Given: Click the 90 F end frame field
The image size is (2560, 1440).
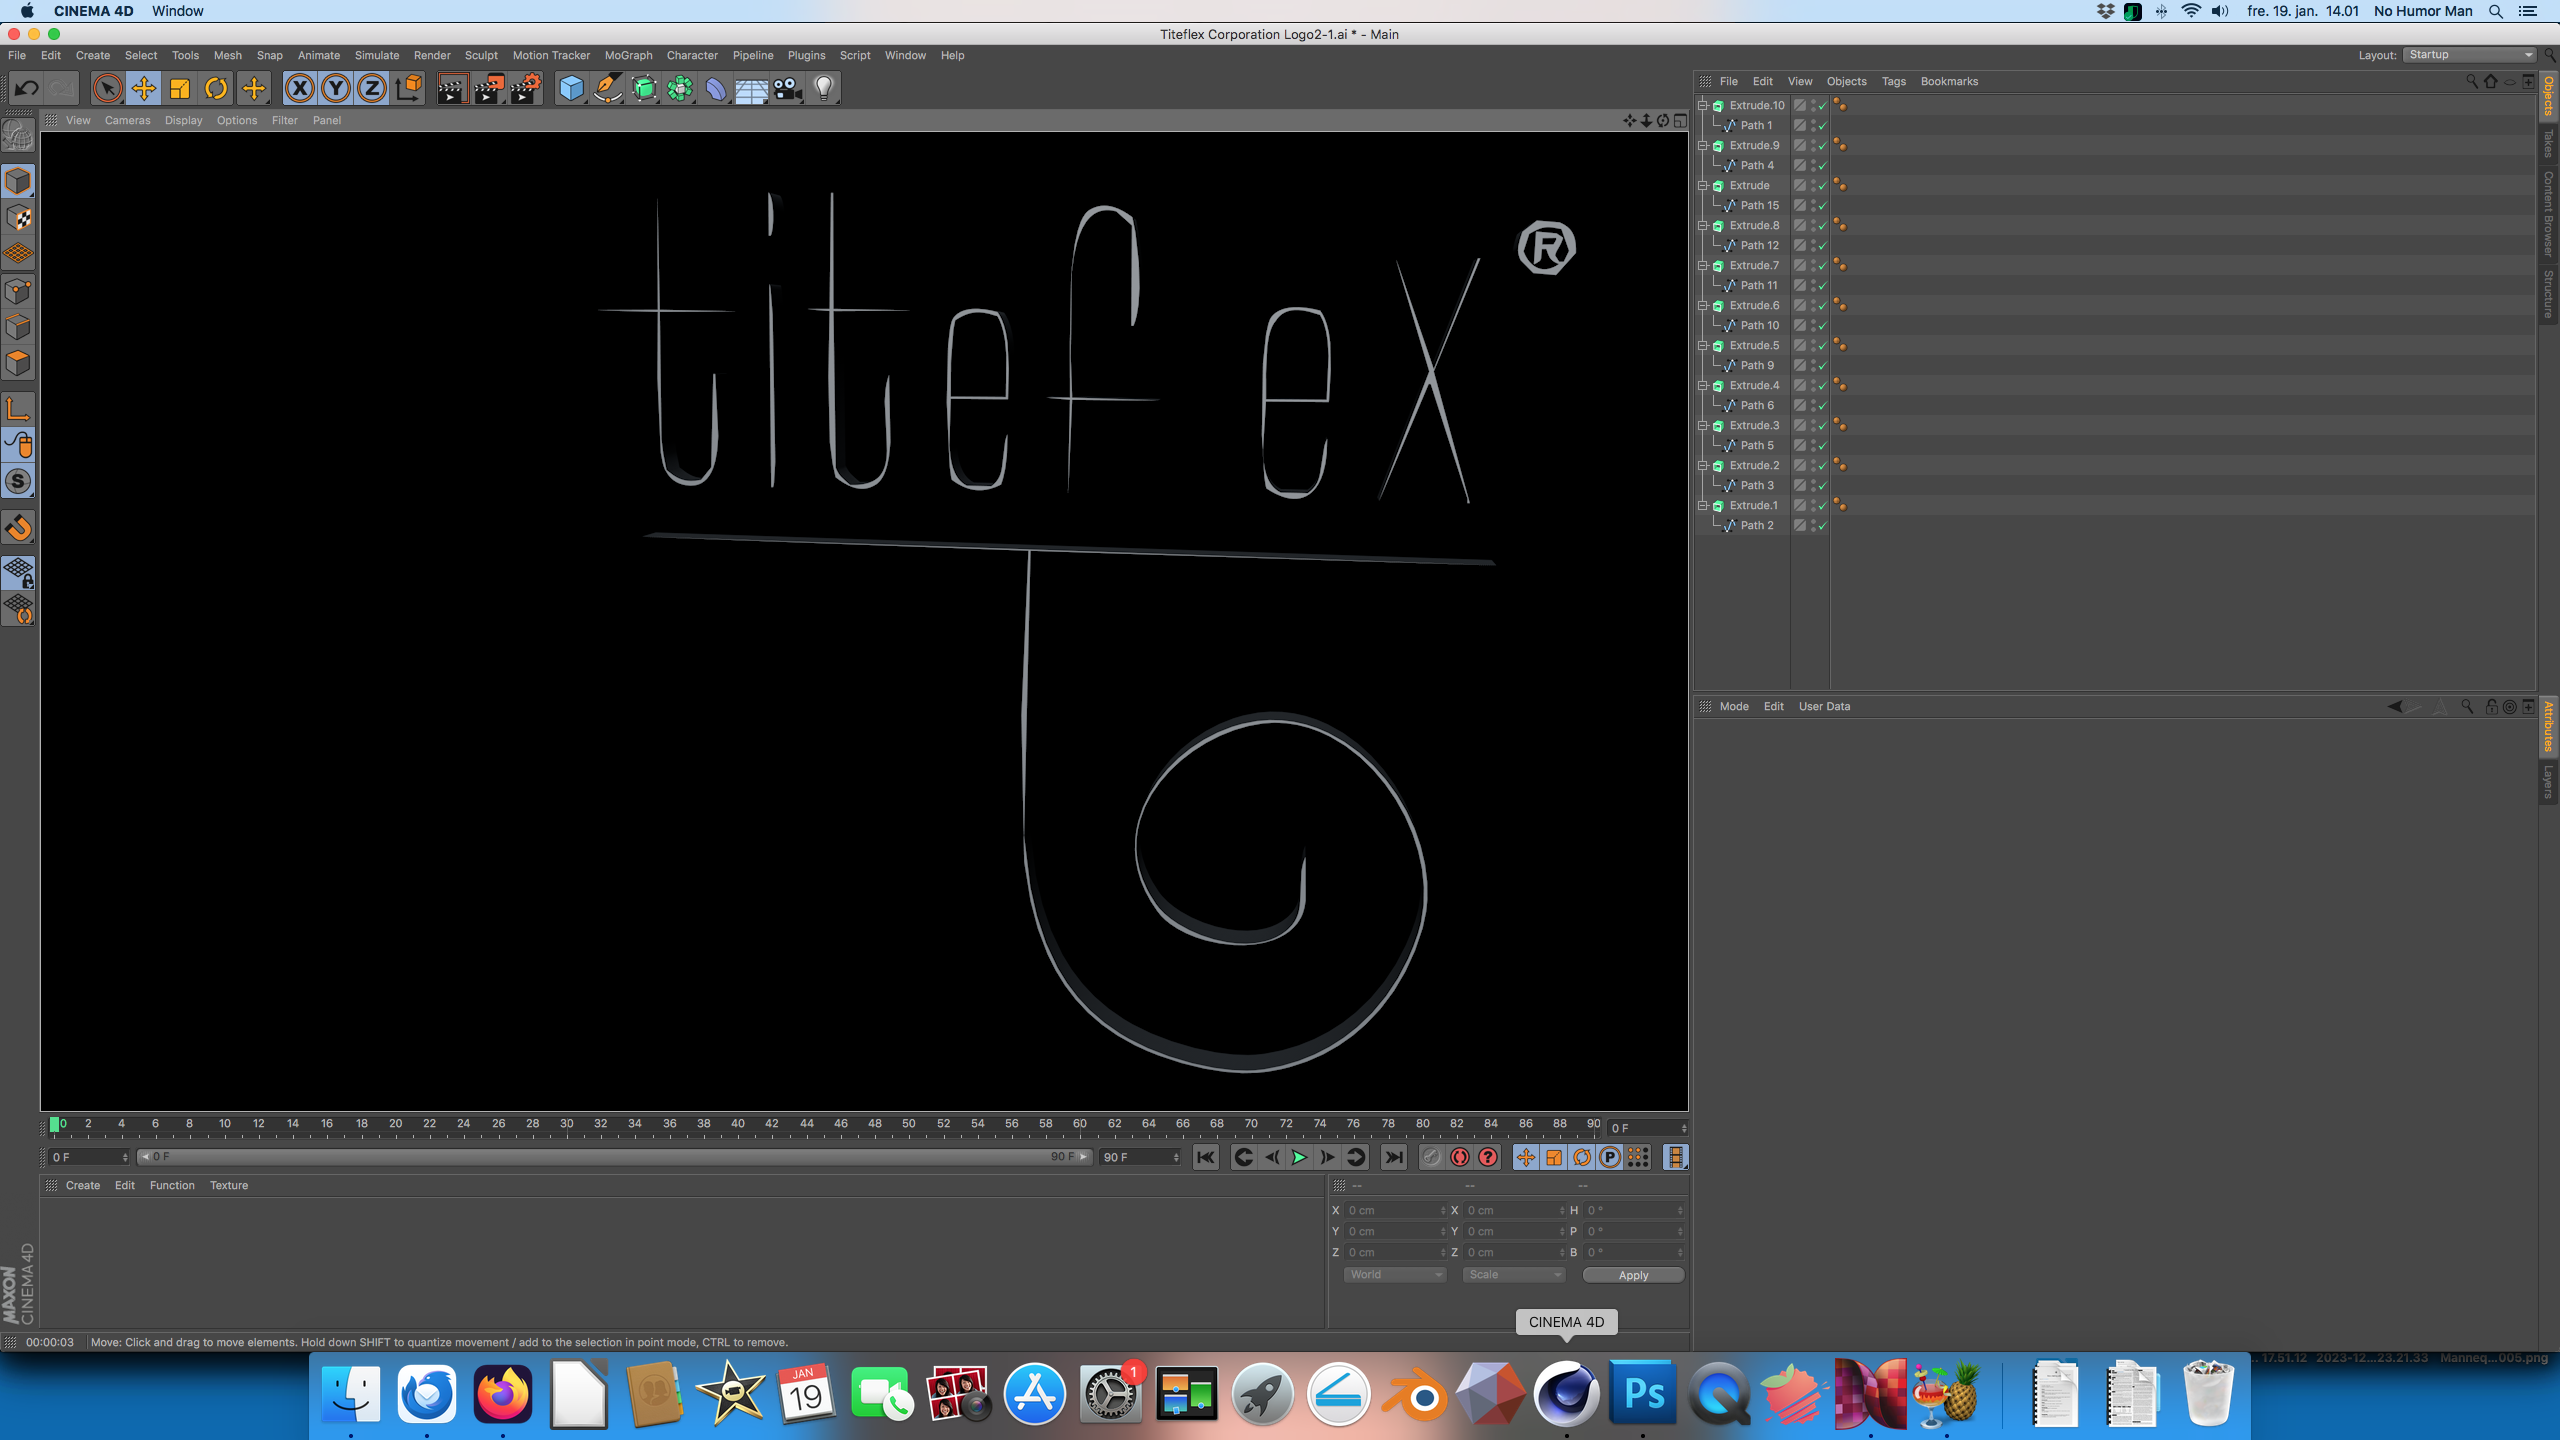Looking at the screenshot, I should point(1140,1157).
